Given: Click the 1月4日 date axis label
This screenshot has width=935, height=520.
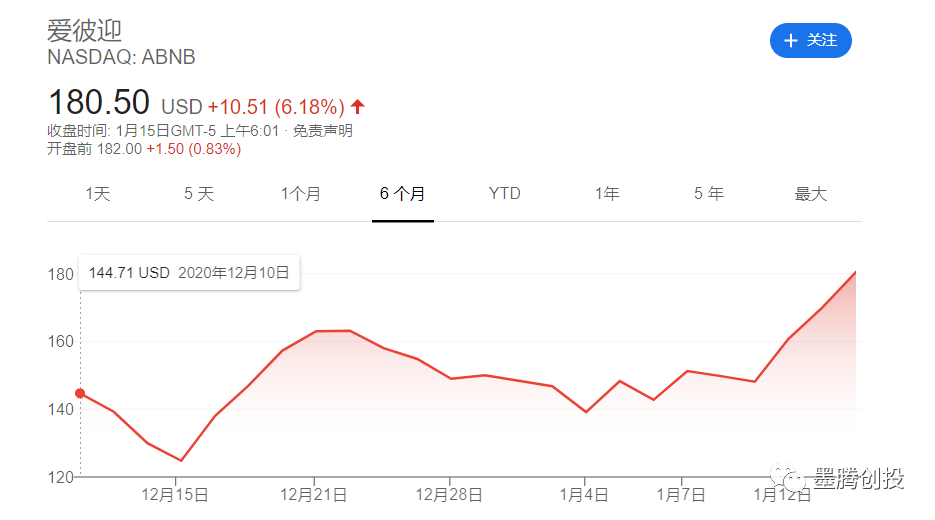Looking at the screenshot, I should coord(584,494).
